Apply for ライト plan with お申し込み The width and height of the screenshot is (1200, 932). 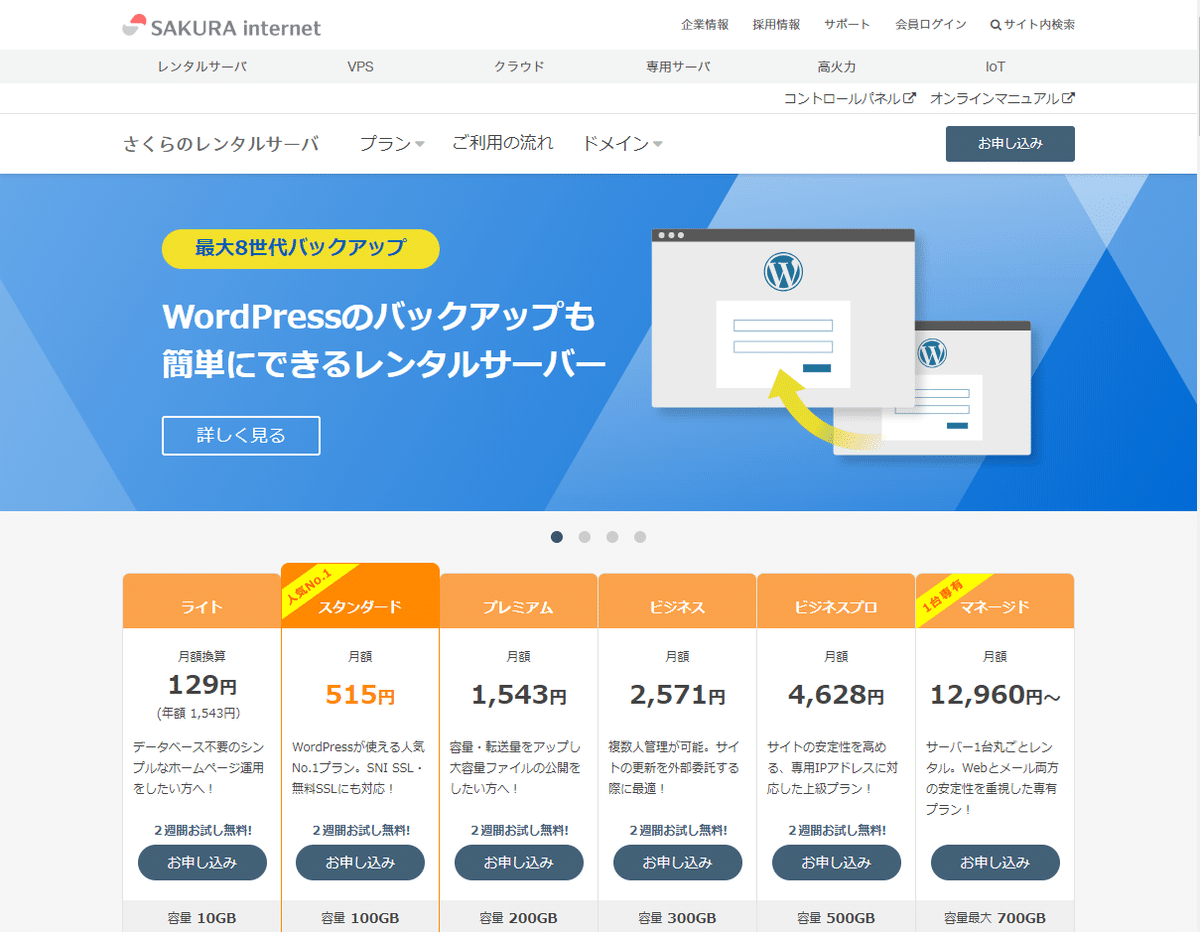point(202,862)
